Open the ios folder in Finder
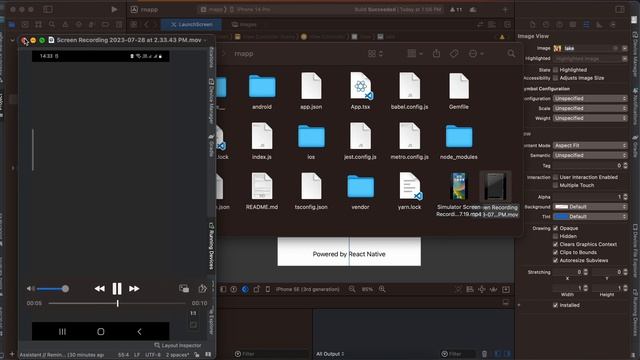 pos(311,141)
